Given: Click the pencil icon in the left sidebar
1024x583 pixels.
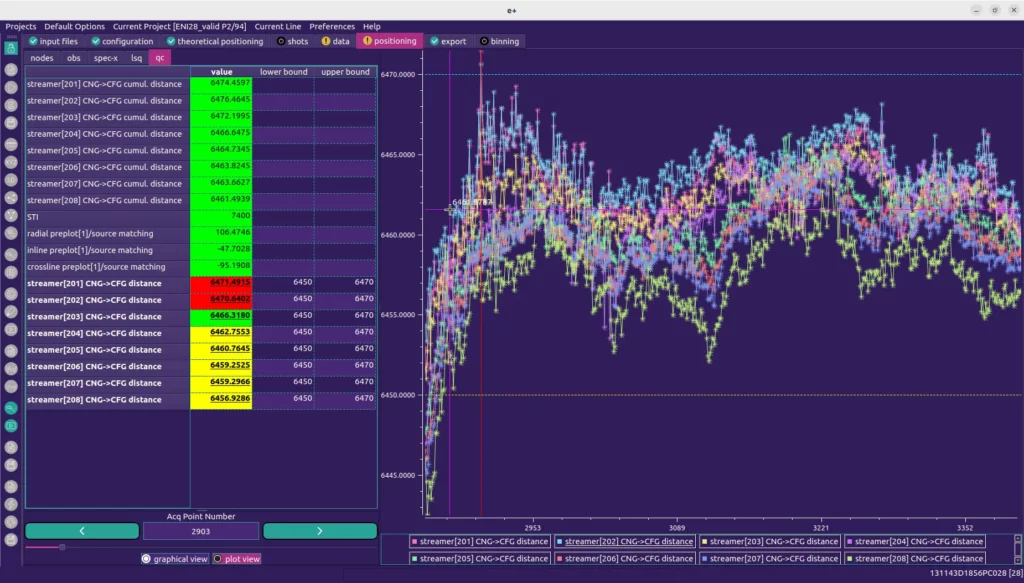Looking at the screenshot, I should (10, 311).
